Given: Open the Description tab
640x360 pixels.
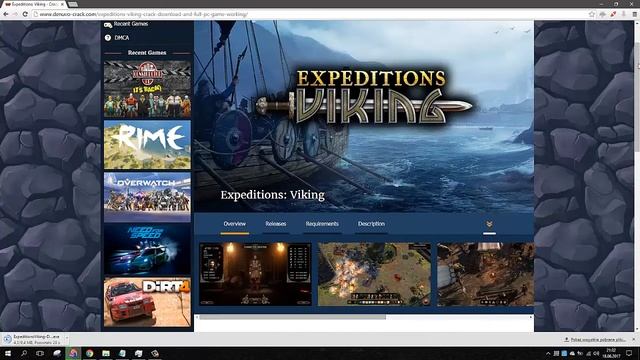Looking at the screenshot, I should tap(371, 224).
